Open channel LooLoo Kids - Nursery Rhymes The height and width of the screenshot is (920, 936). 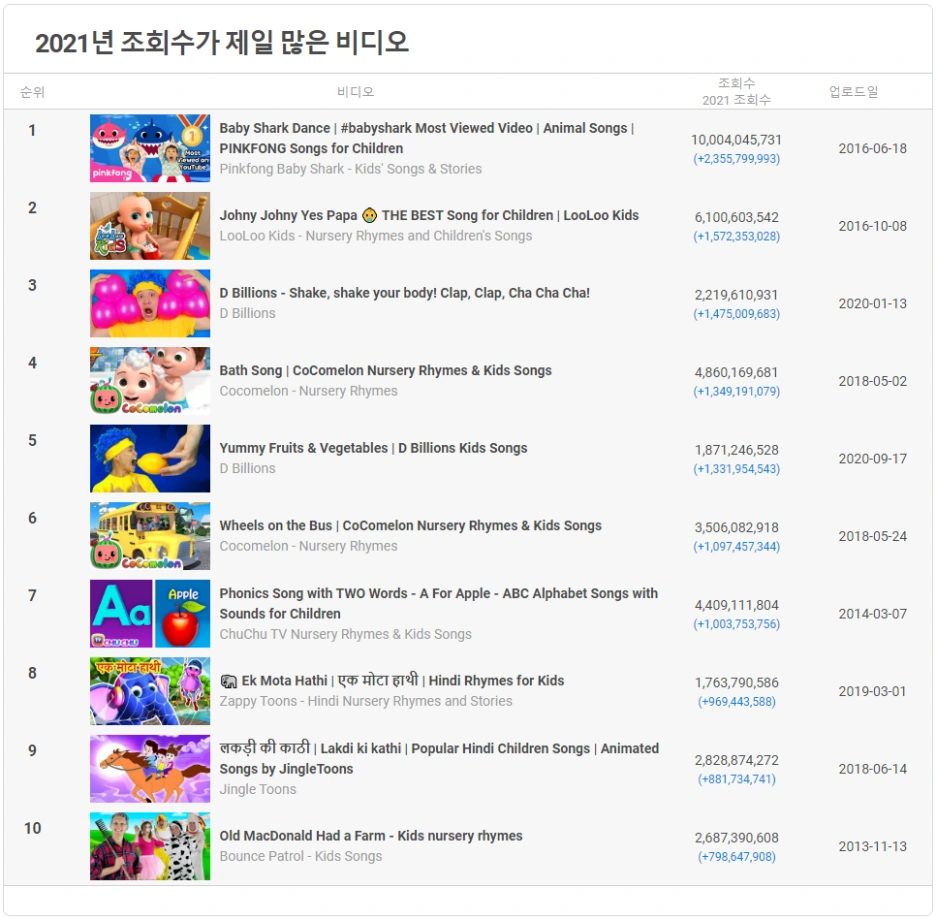[x=375, y=236]
